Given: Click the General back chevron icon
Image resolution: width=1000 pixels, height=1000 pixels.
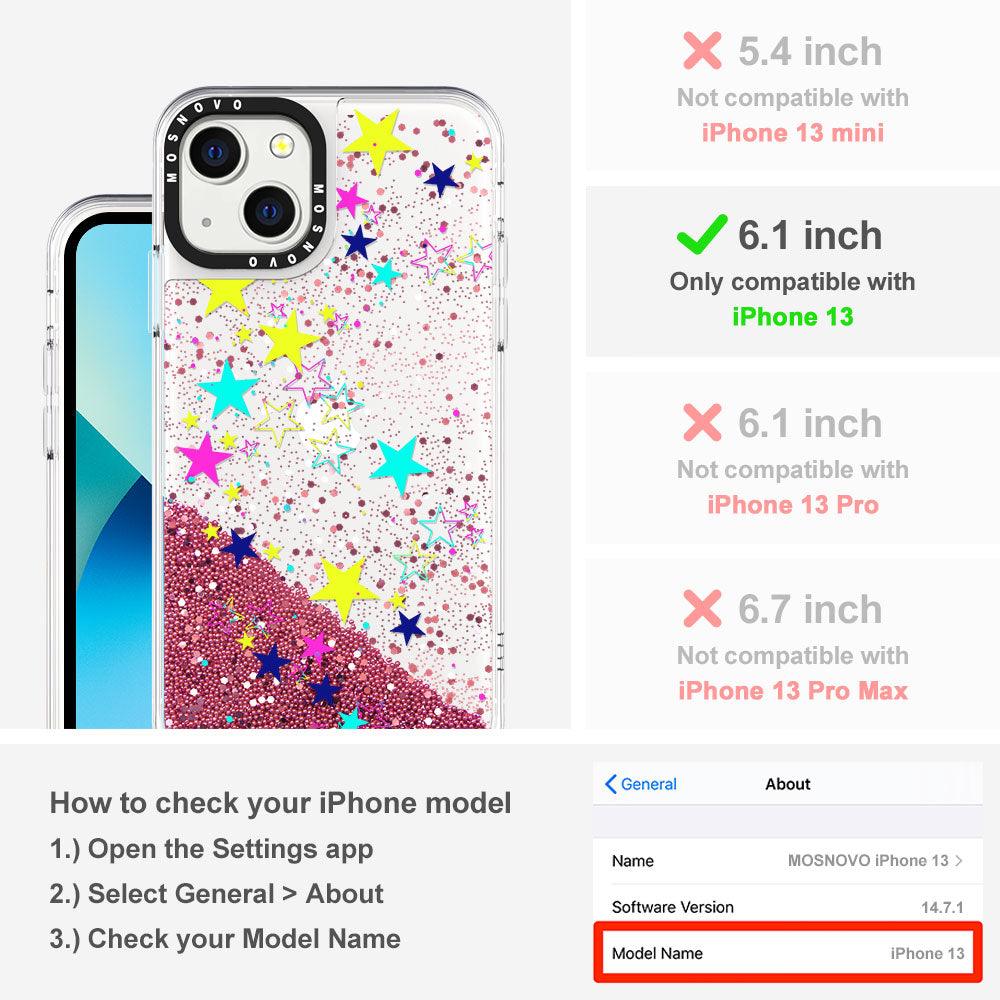Looking at the screenshot, I should [x=610, y=784].
